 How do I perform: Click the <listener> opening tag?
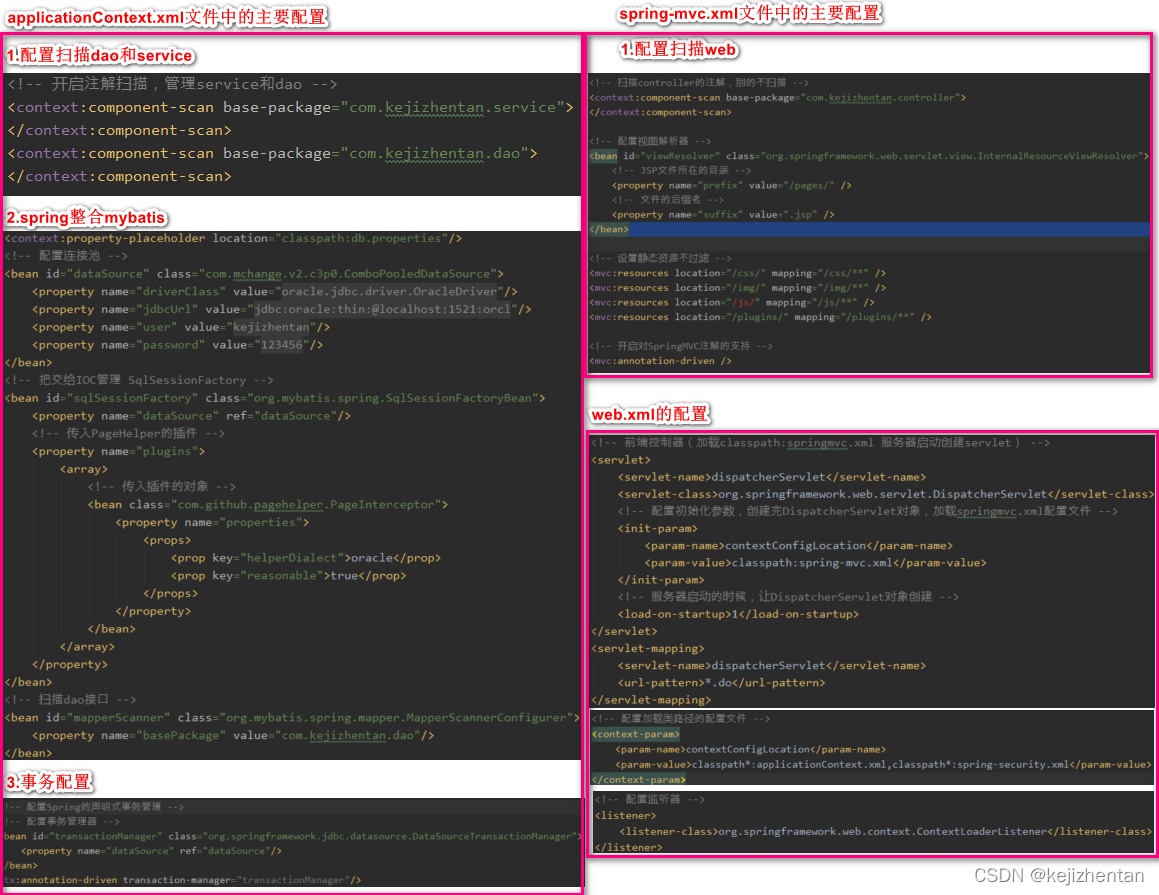pos(625,815)
